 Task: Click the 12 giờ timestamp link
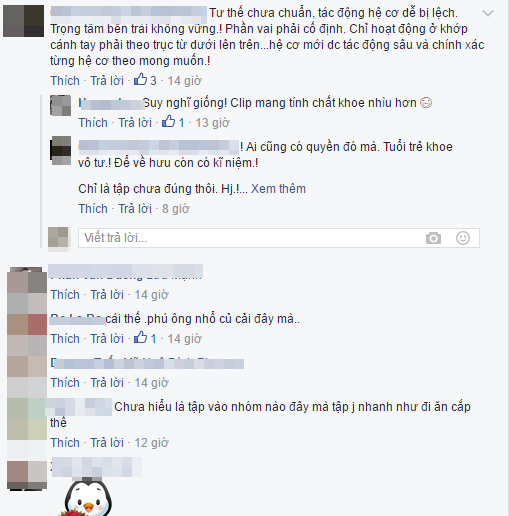click(x=151, y=442)
